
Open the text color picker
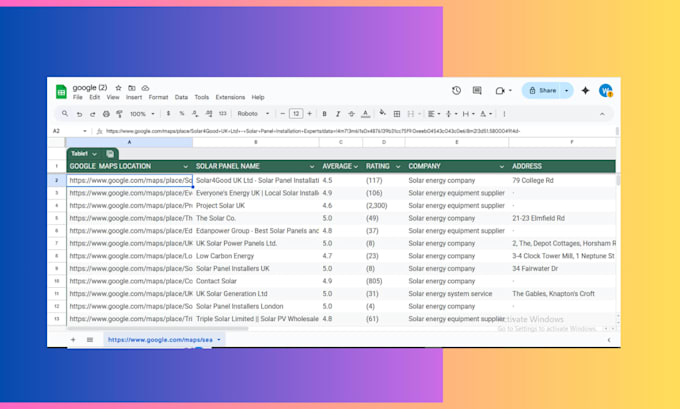[x=366, y=114]
